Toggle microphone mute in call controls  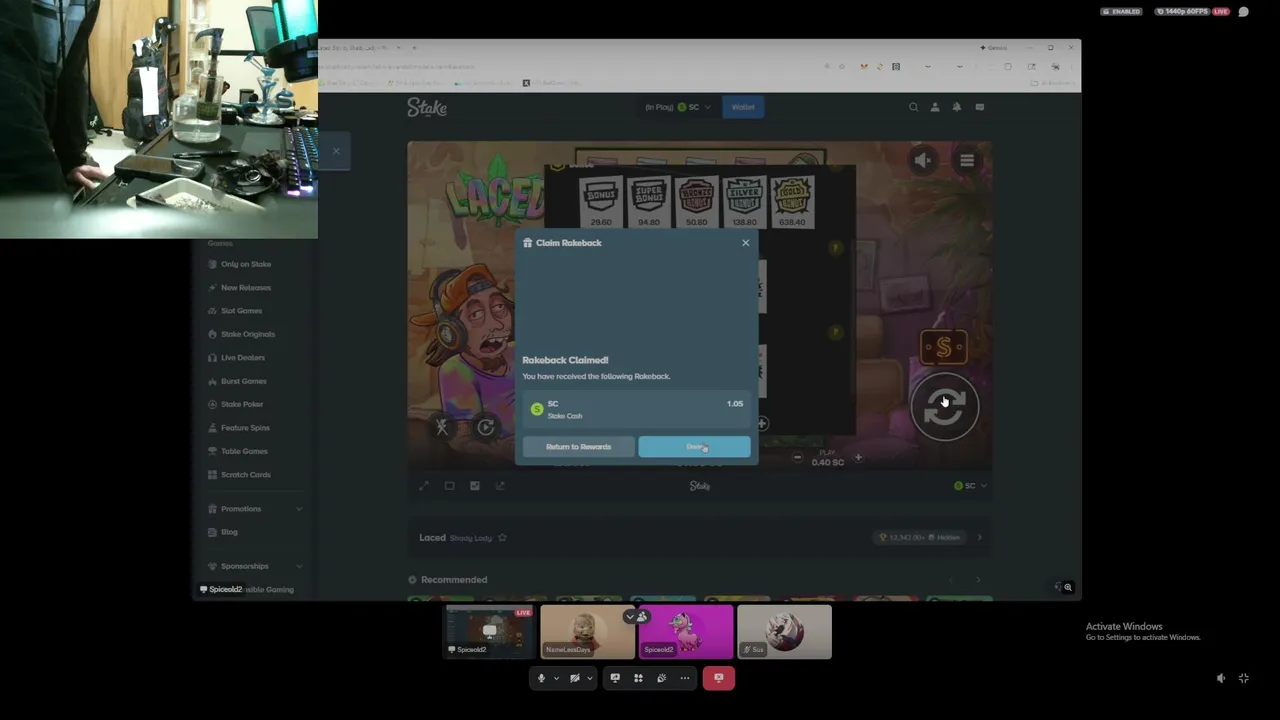coord(542,678)
